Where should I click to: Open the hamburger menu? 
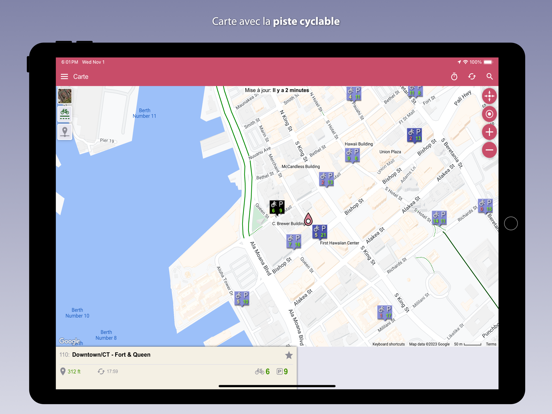64,76
